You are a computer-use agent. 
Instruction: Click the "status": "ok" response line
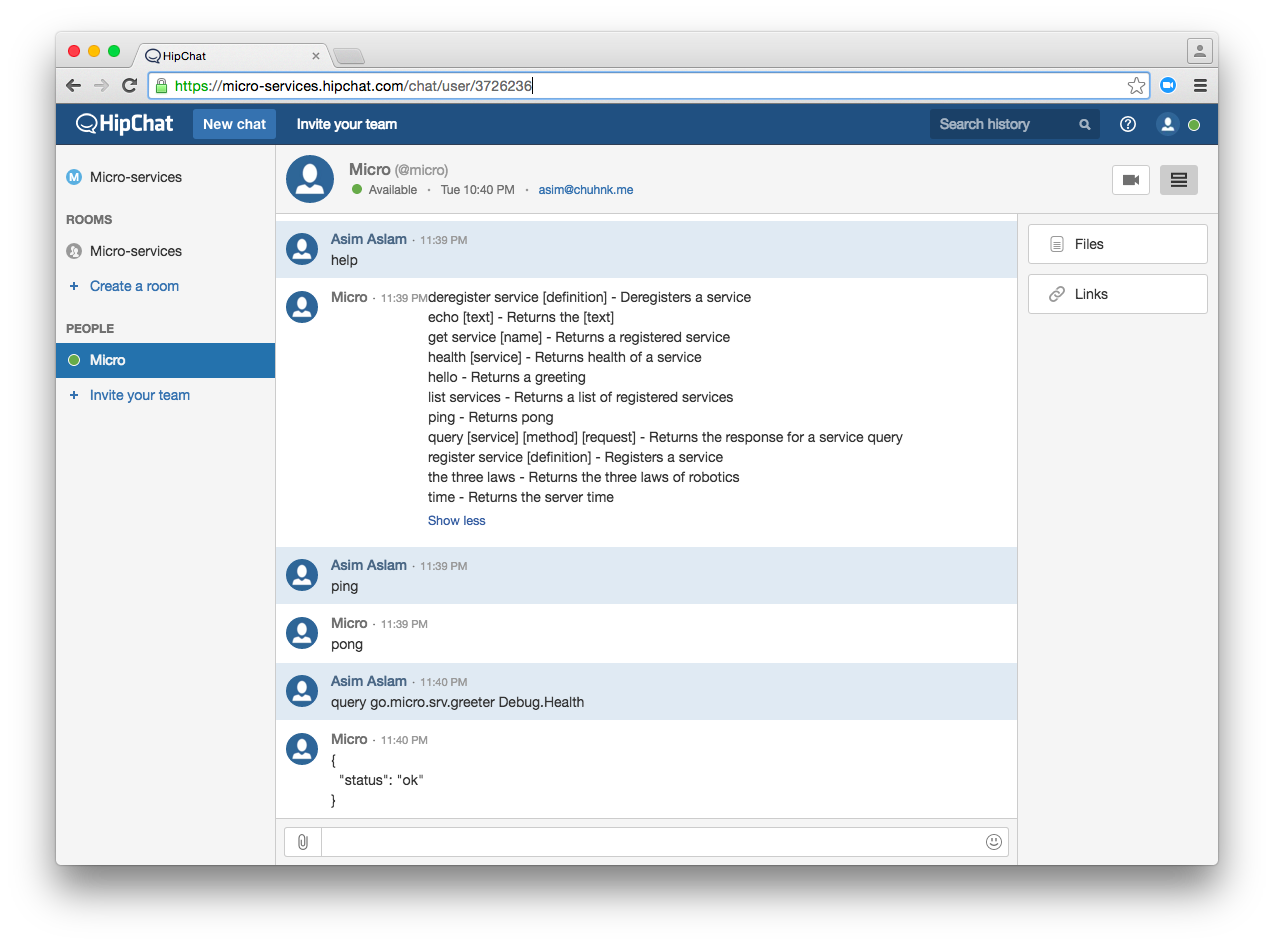tap(381, 780)
